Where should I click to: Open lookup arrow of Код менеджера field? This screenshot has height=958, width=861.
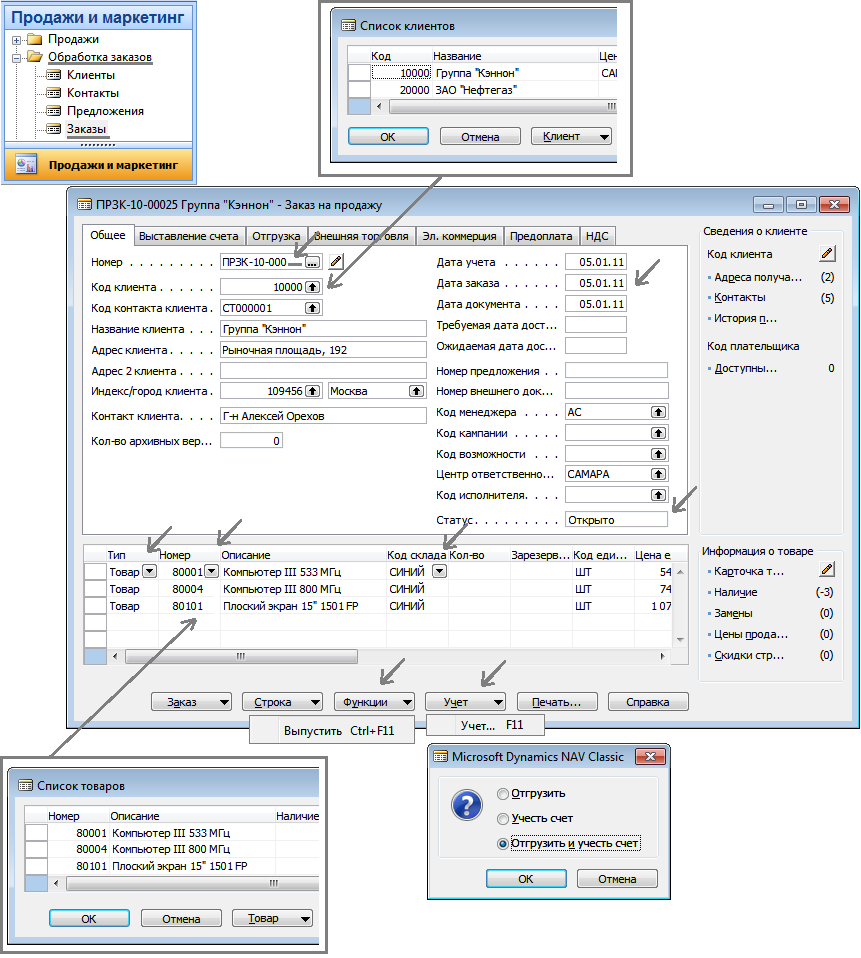pyautogui.click(x=658, y=412)
